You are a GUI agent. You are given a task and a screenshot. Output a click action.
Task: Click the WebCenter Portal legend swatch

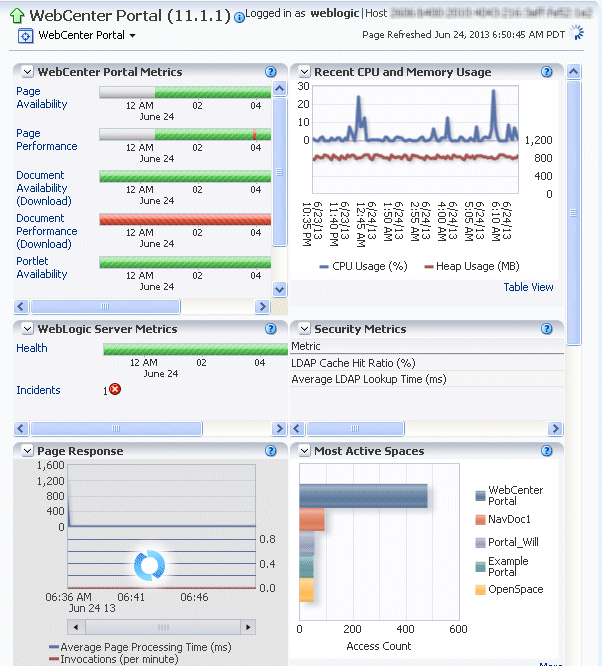(480, 496)
